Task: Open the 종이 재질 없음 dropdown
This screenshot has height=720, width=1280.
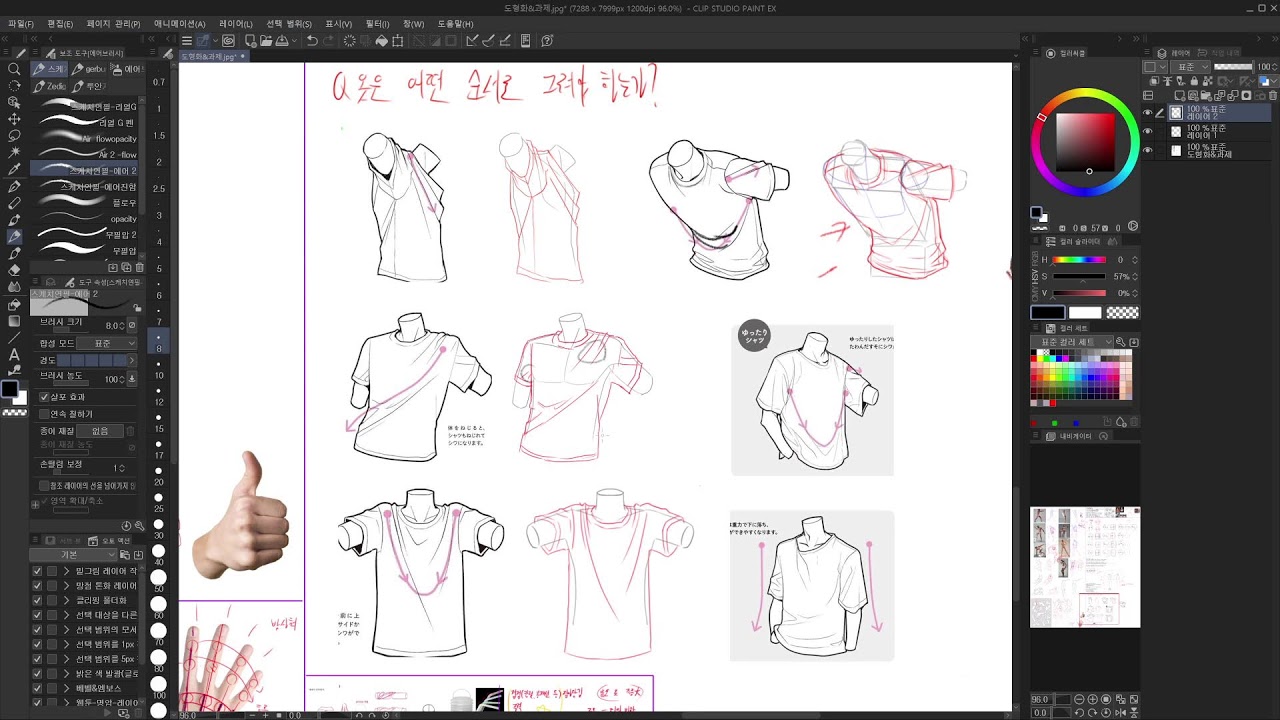Action: click(99, 431)
